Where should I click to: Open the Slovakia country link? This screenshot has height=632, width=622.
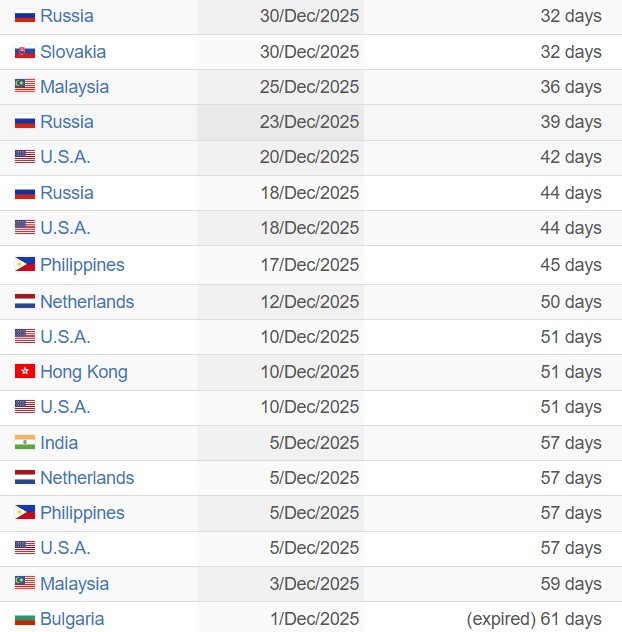pos(73,52)
